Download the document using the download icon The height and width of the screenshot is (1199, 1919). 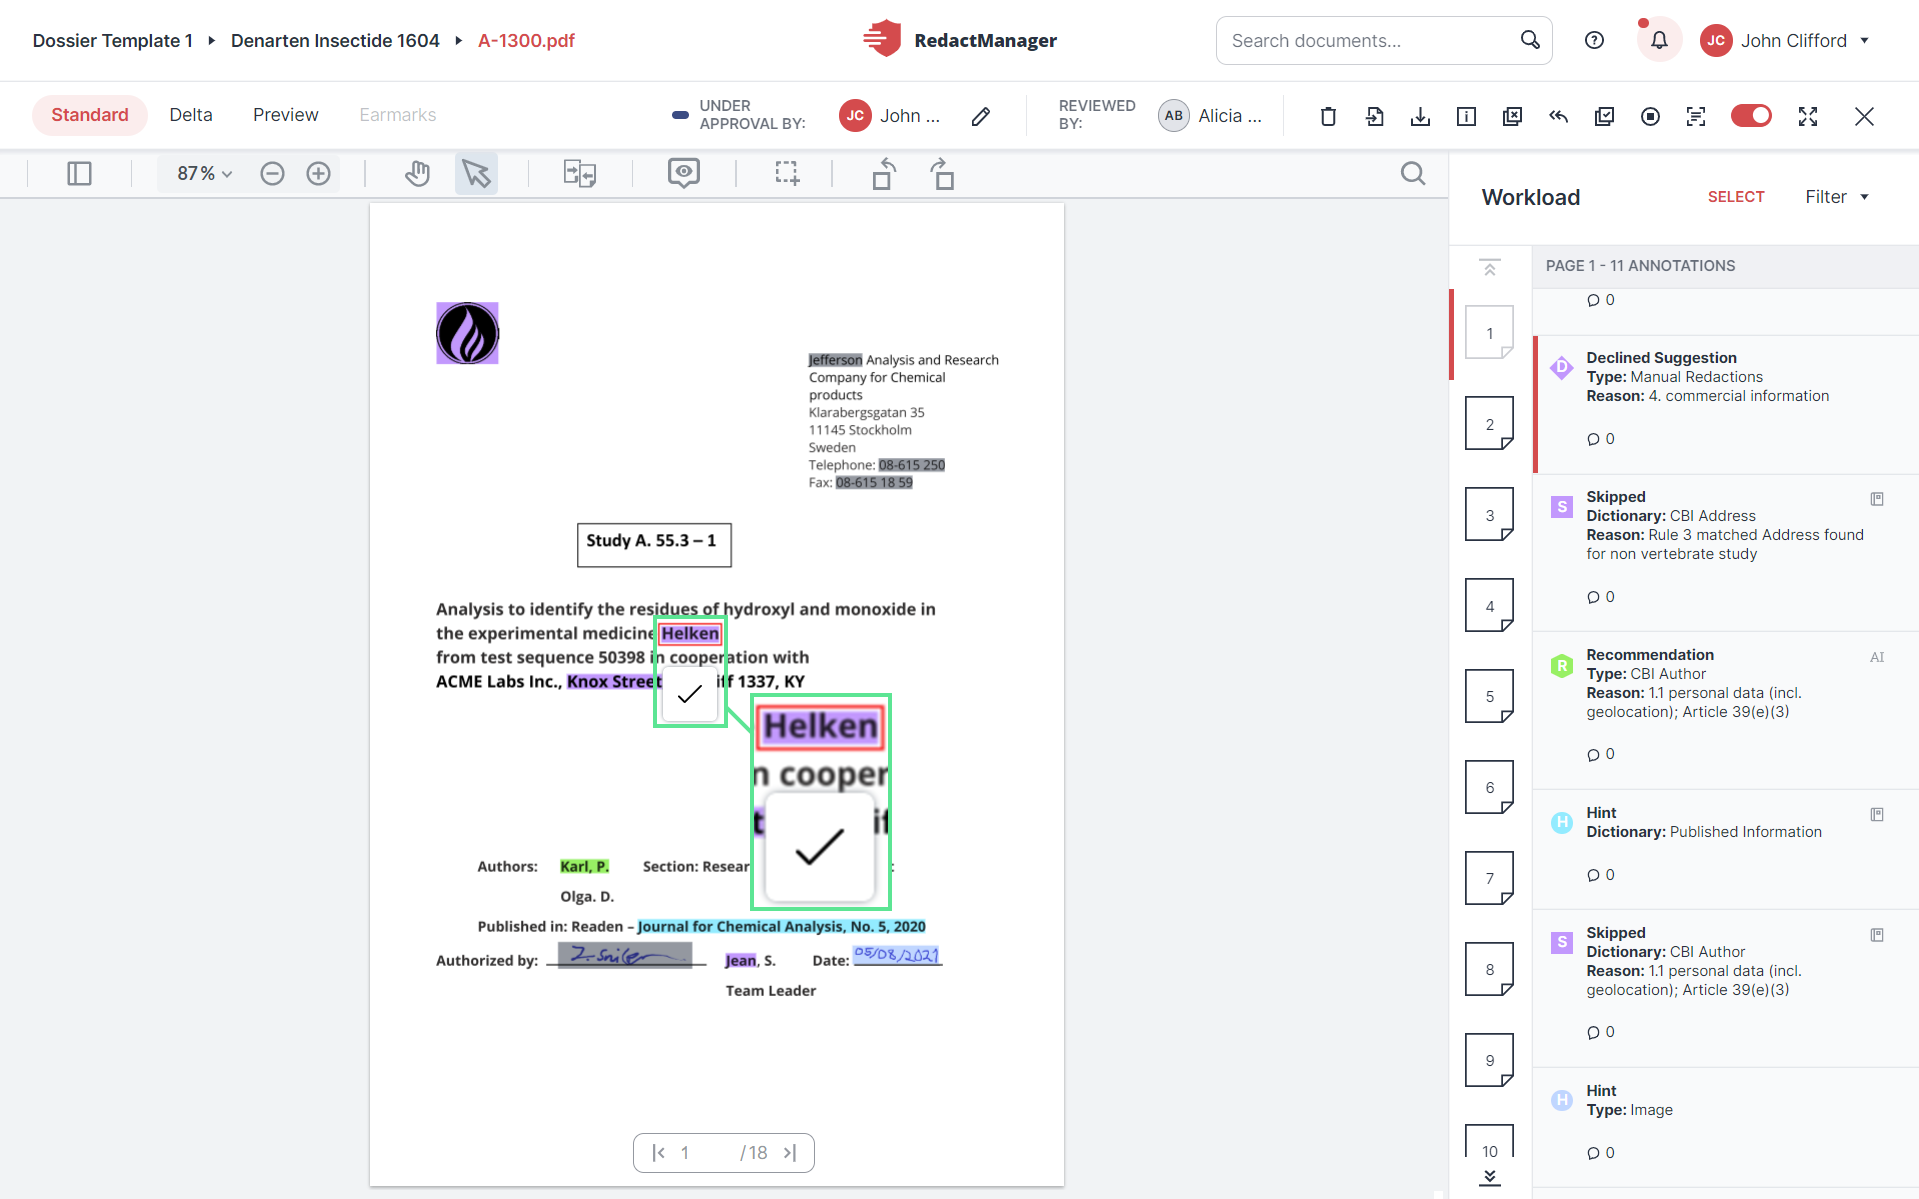(x=1420, y=116)
